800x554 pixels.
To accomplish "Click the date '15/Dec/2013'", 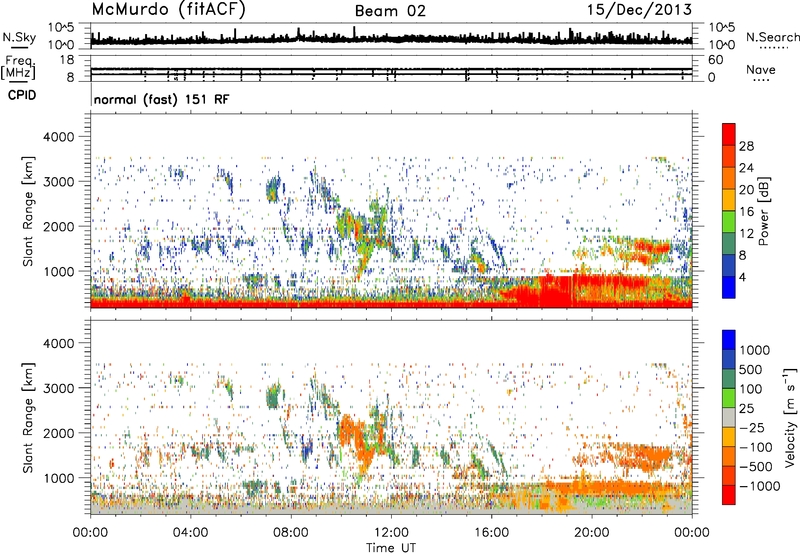I will (x=639, y=10).
